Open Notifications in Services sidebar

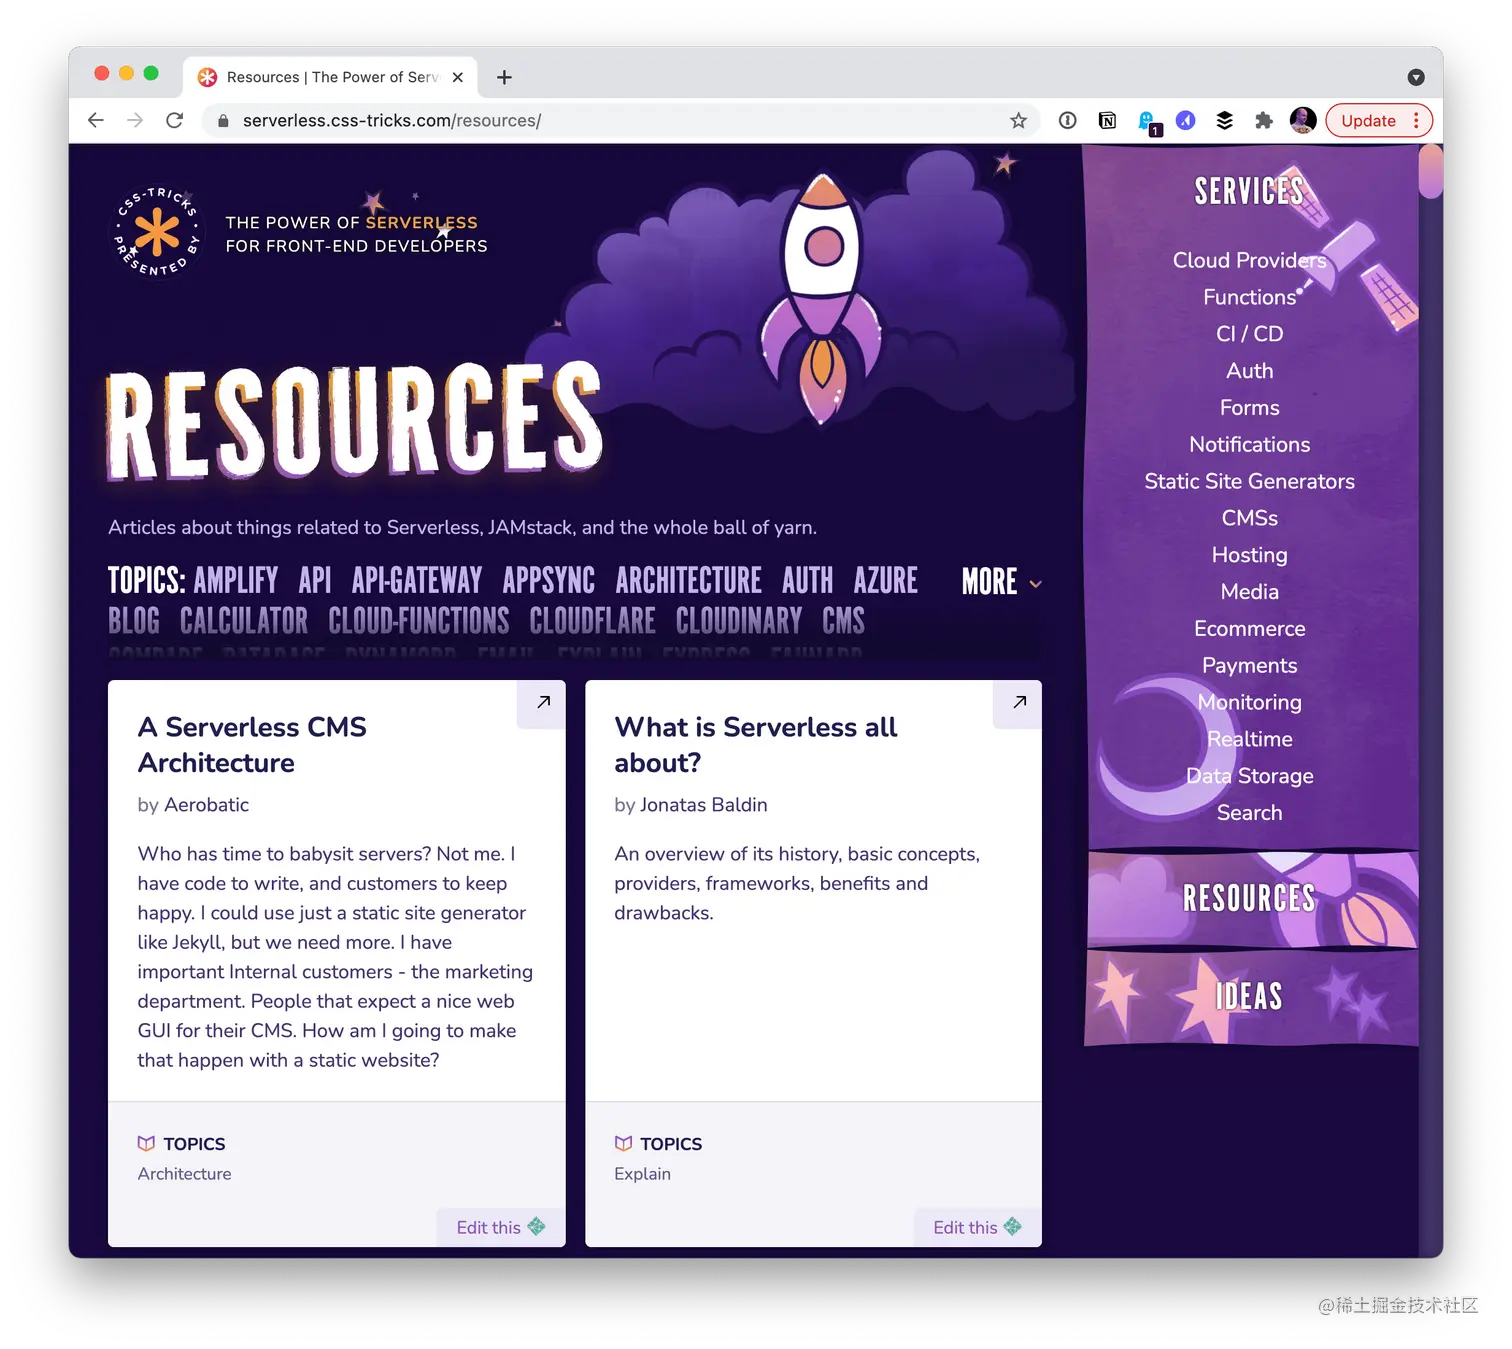[x=1250, y=445]
